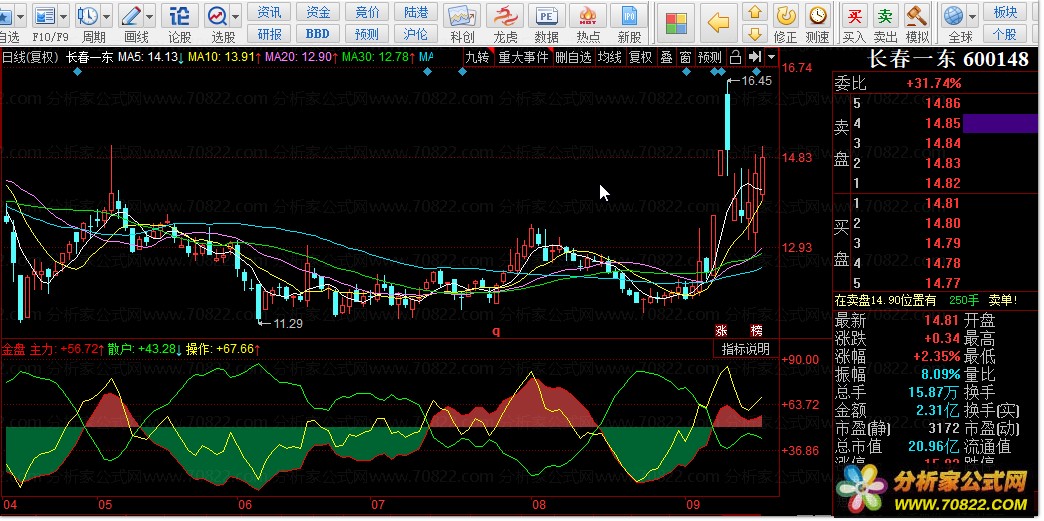
Task: Select the 画线 drawing pencil tool
Action: coord(130,15)
